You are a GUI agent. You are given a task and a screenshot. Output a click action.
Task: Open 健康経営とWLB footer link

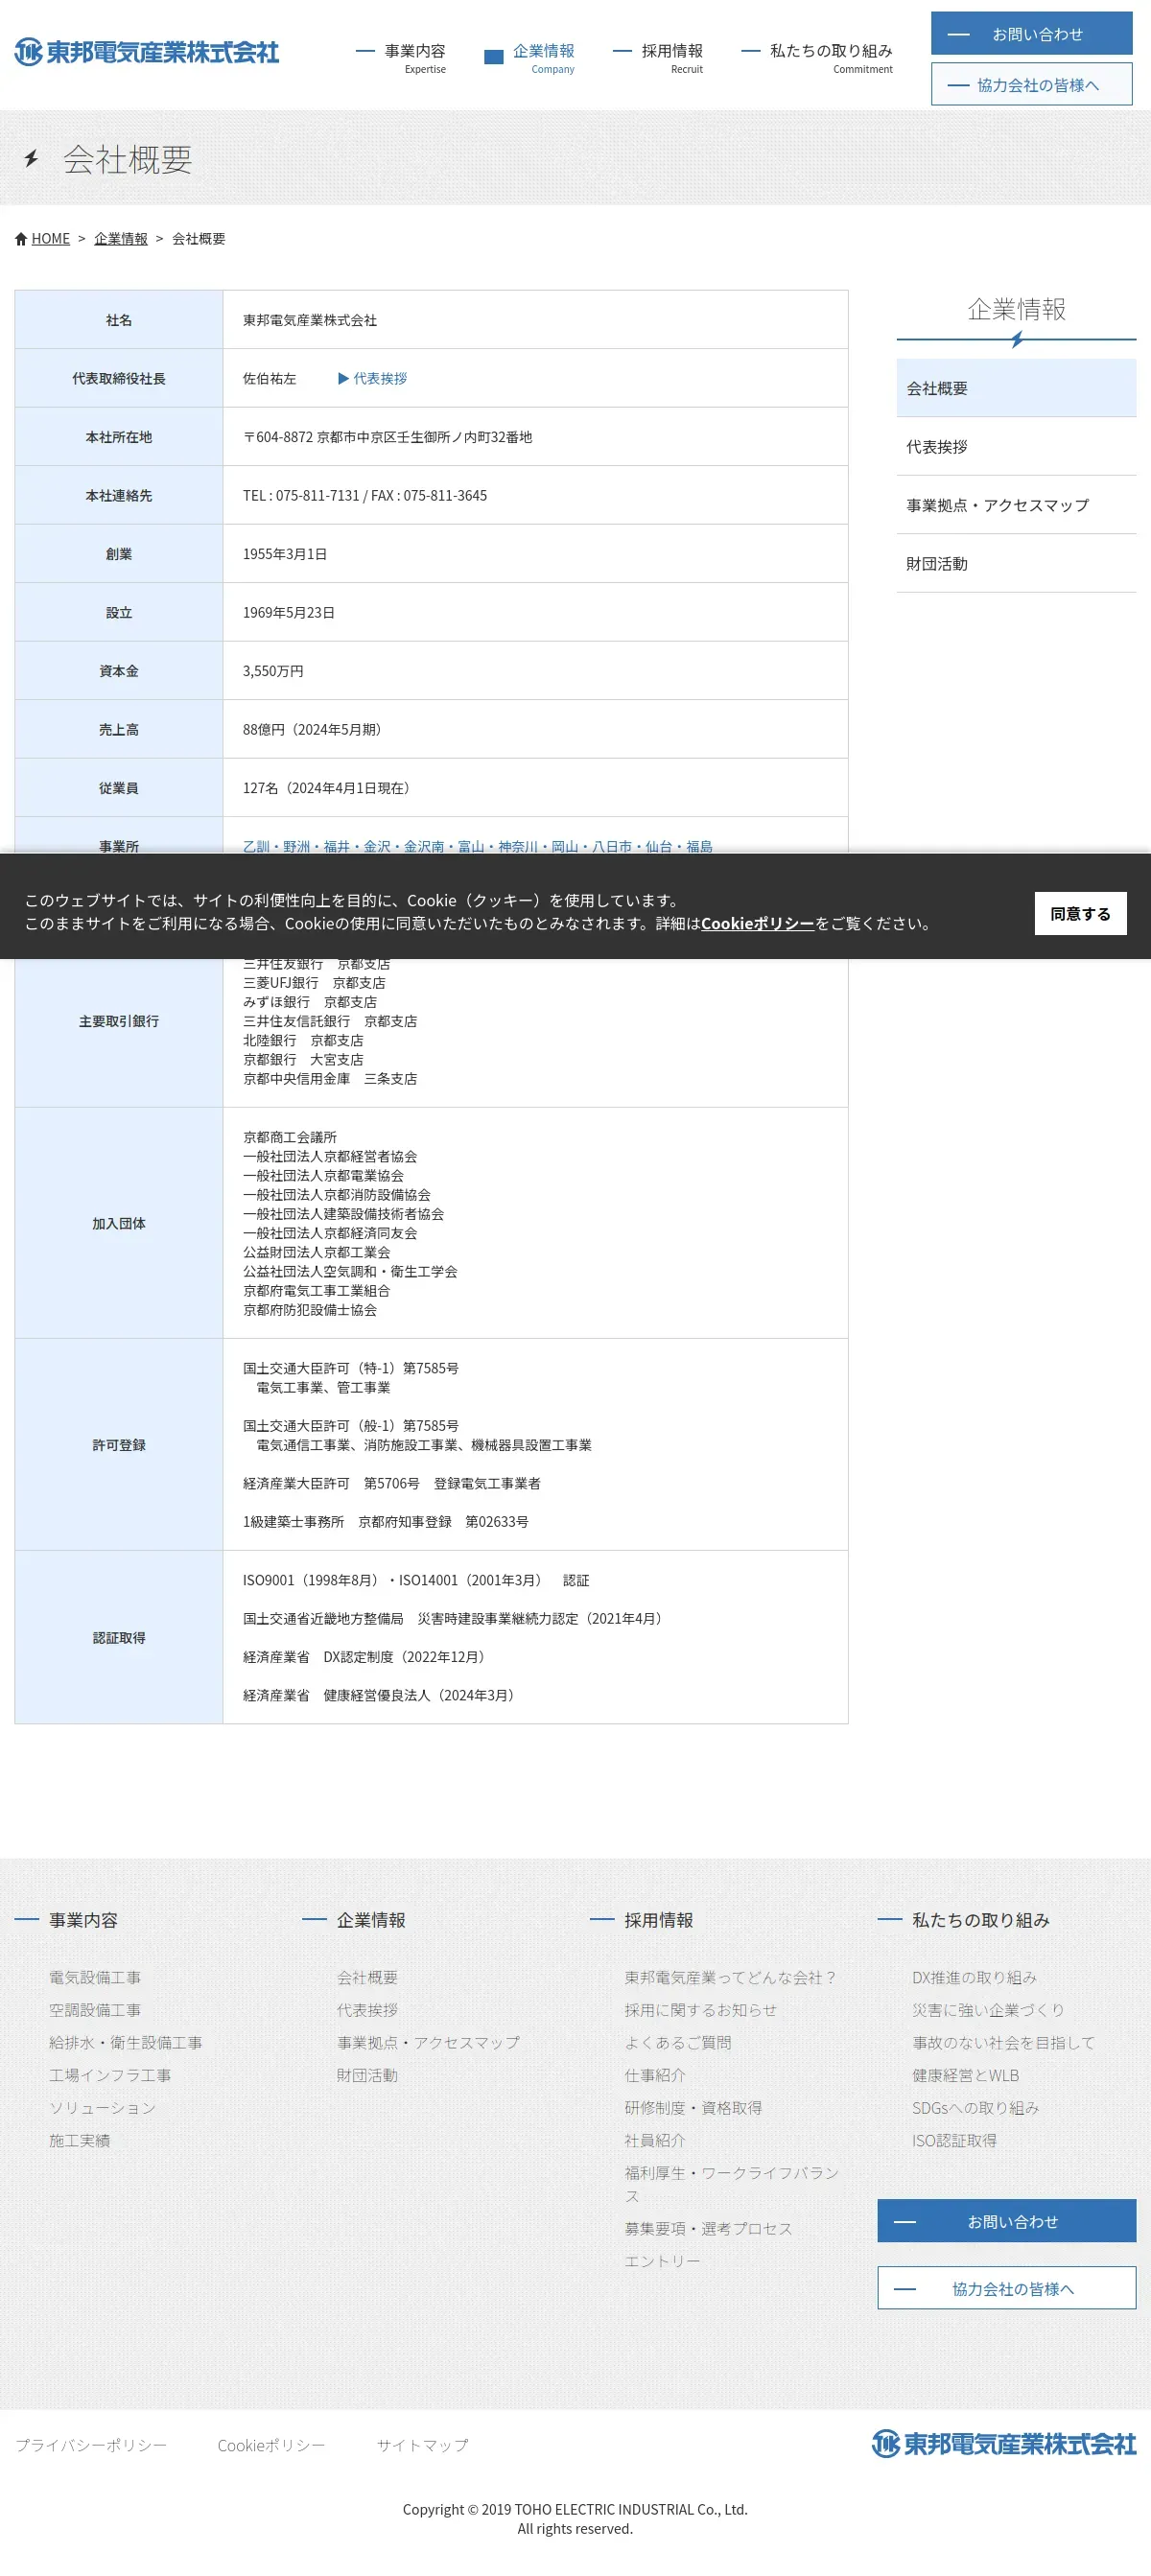coord(965,2075)
